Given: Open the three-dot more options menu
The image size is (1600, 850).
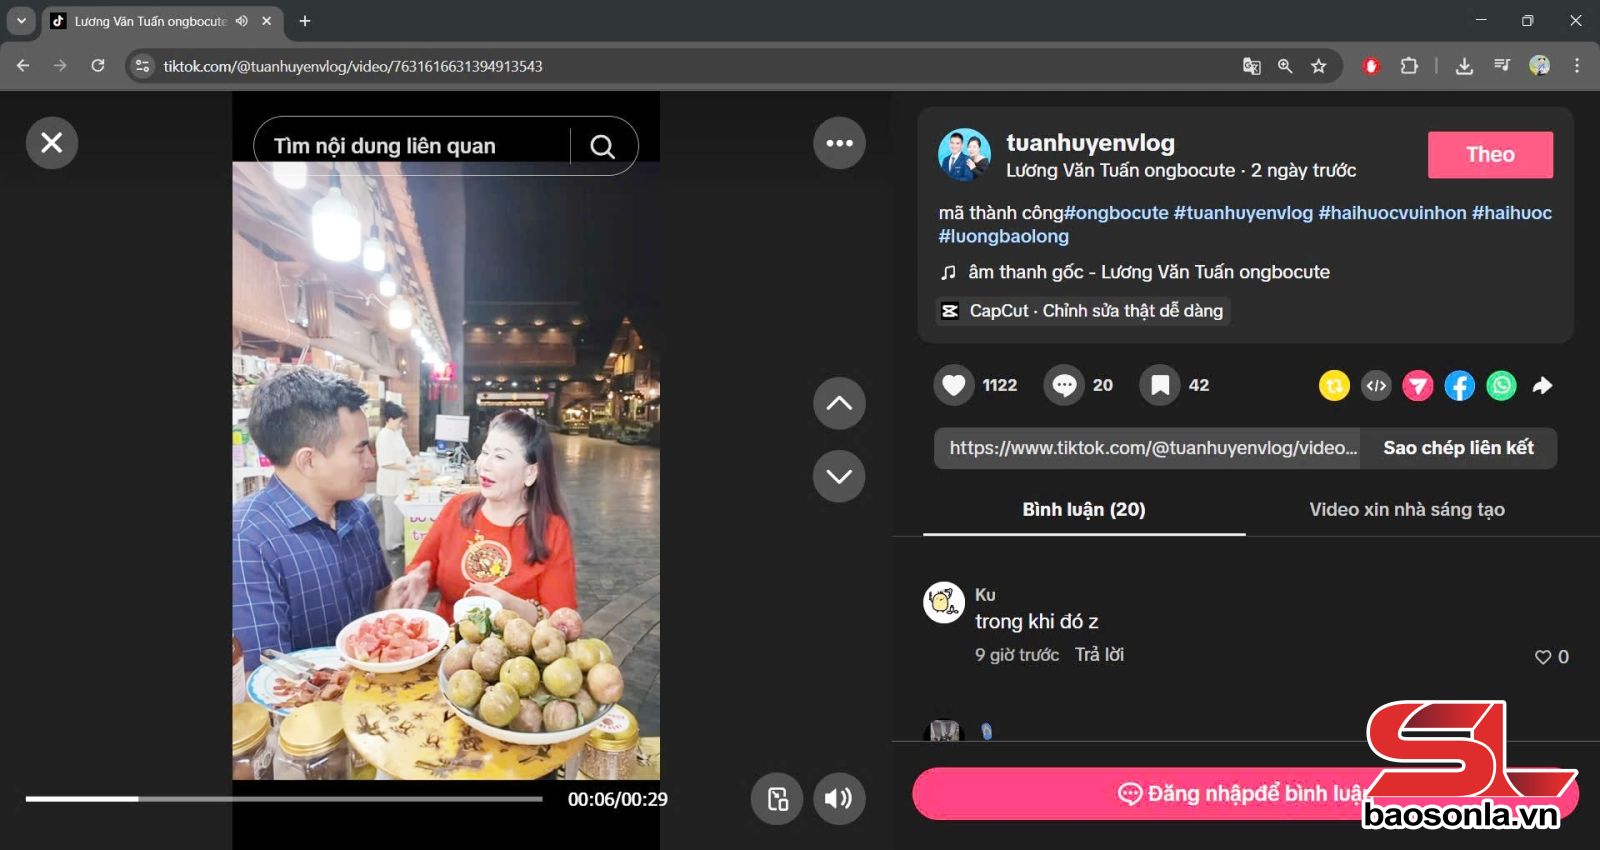Looking at the screenshot, I should pos(839,143).
